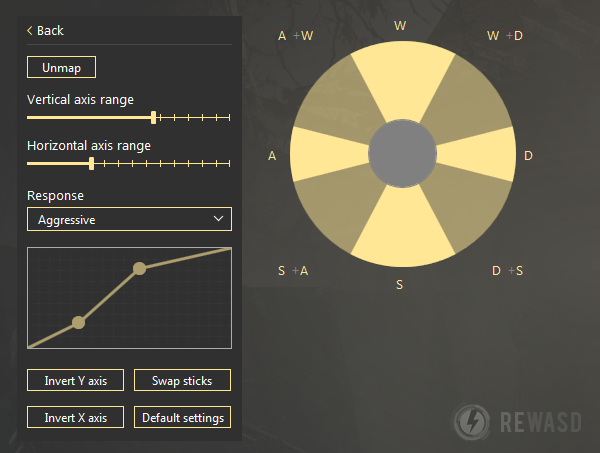The width and height of the screenshot is (600, 453).
Task: Click the 'D +S' label text
Action: pyautogui.click(x=507, y=270)
